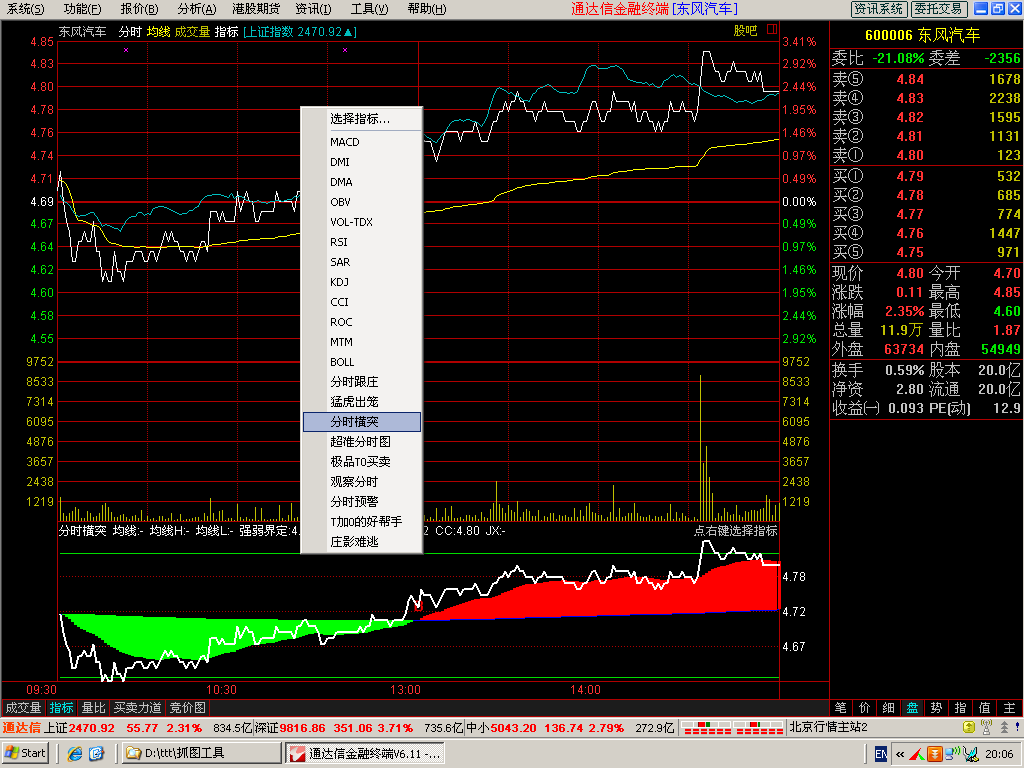This screenshot has height=768, width=1024.
Task: Switch to 竞价图 bottom tab
Action: pos(187,708)
